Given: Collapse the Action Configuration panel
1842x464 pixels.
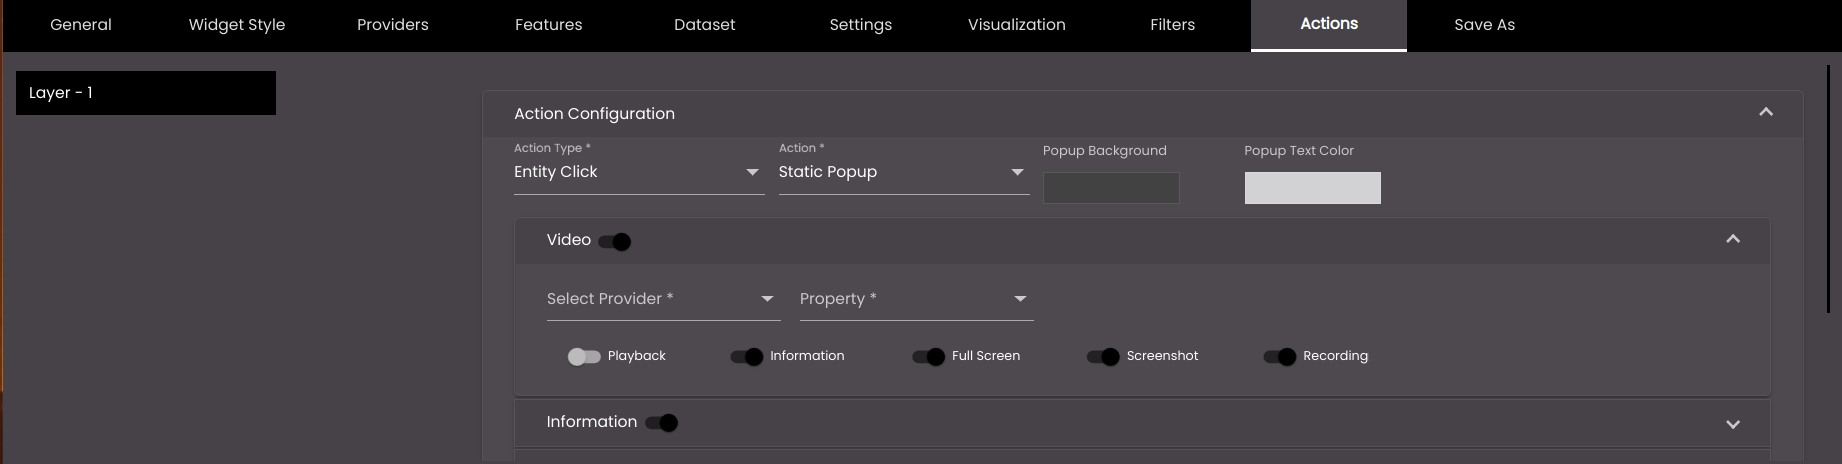Looking at the screenshot, I should [x=1766, y=113].
